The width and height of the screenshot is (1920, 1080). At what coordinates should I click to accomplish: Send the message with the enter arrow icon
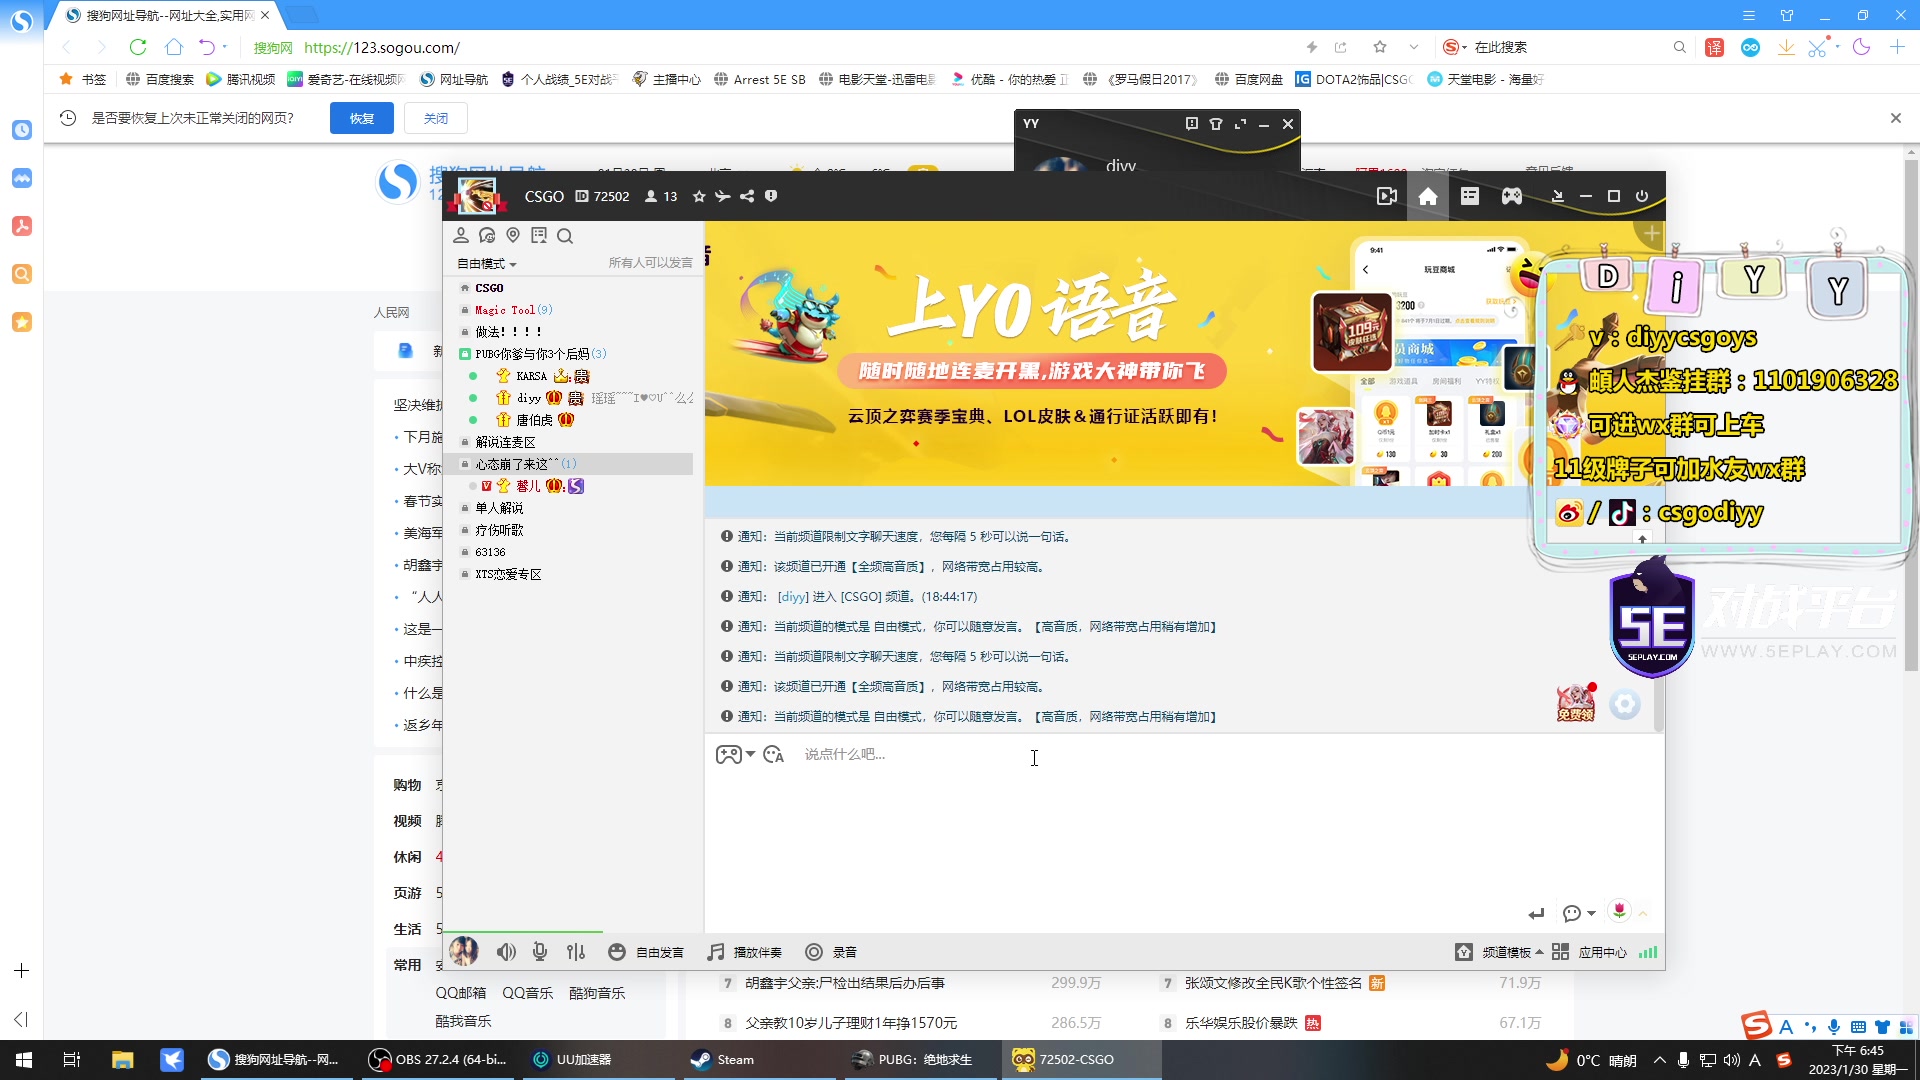(x=1536, y=913)
